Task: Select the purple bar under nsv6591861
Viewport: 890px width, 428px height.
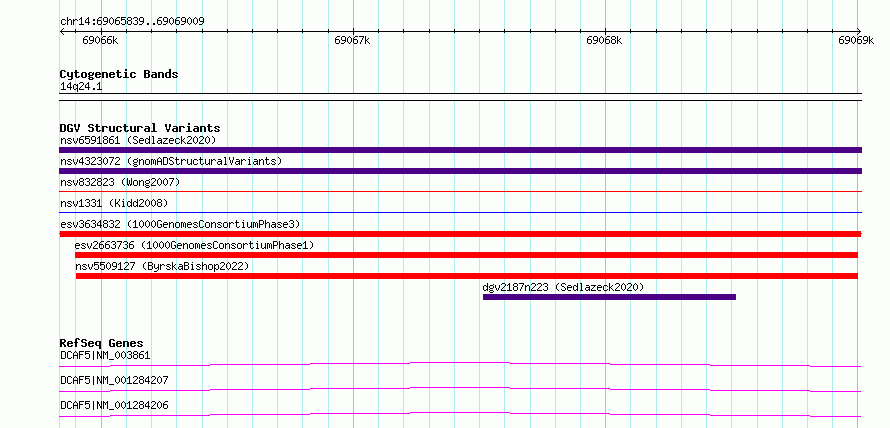Action: coord(460,150)
